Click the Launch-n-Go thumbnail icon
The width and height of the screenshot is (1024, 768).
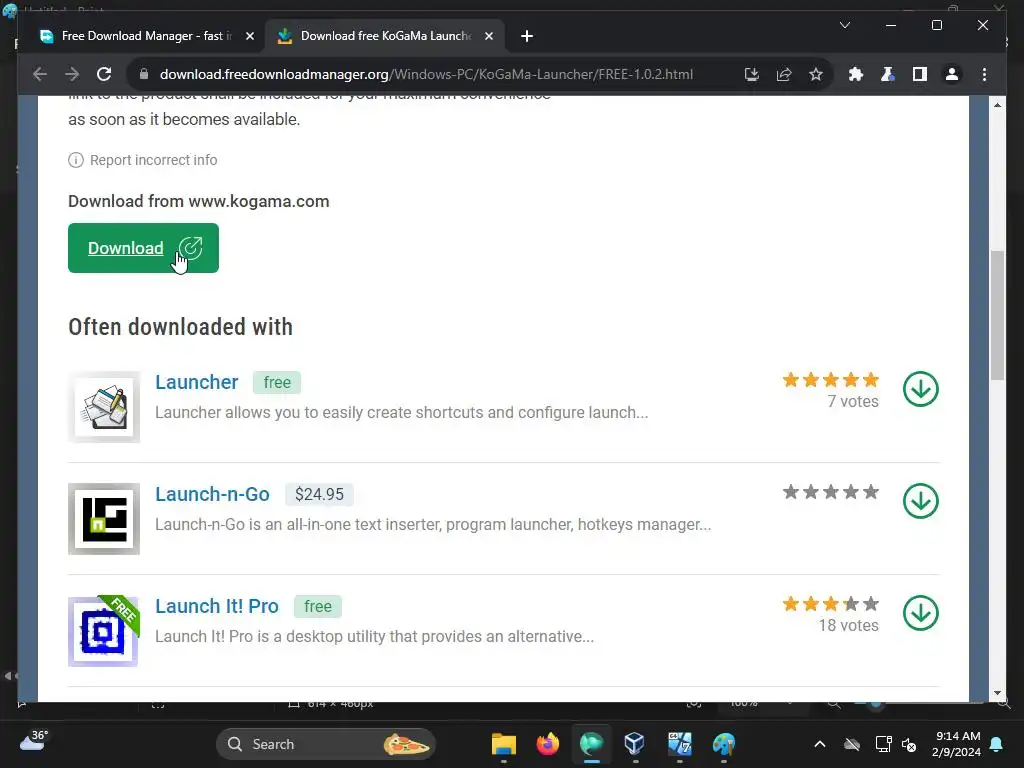104,519
